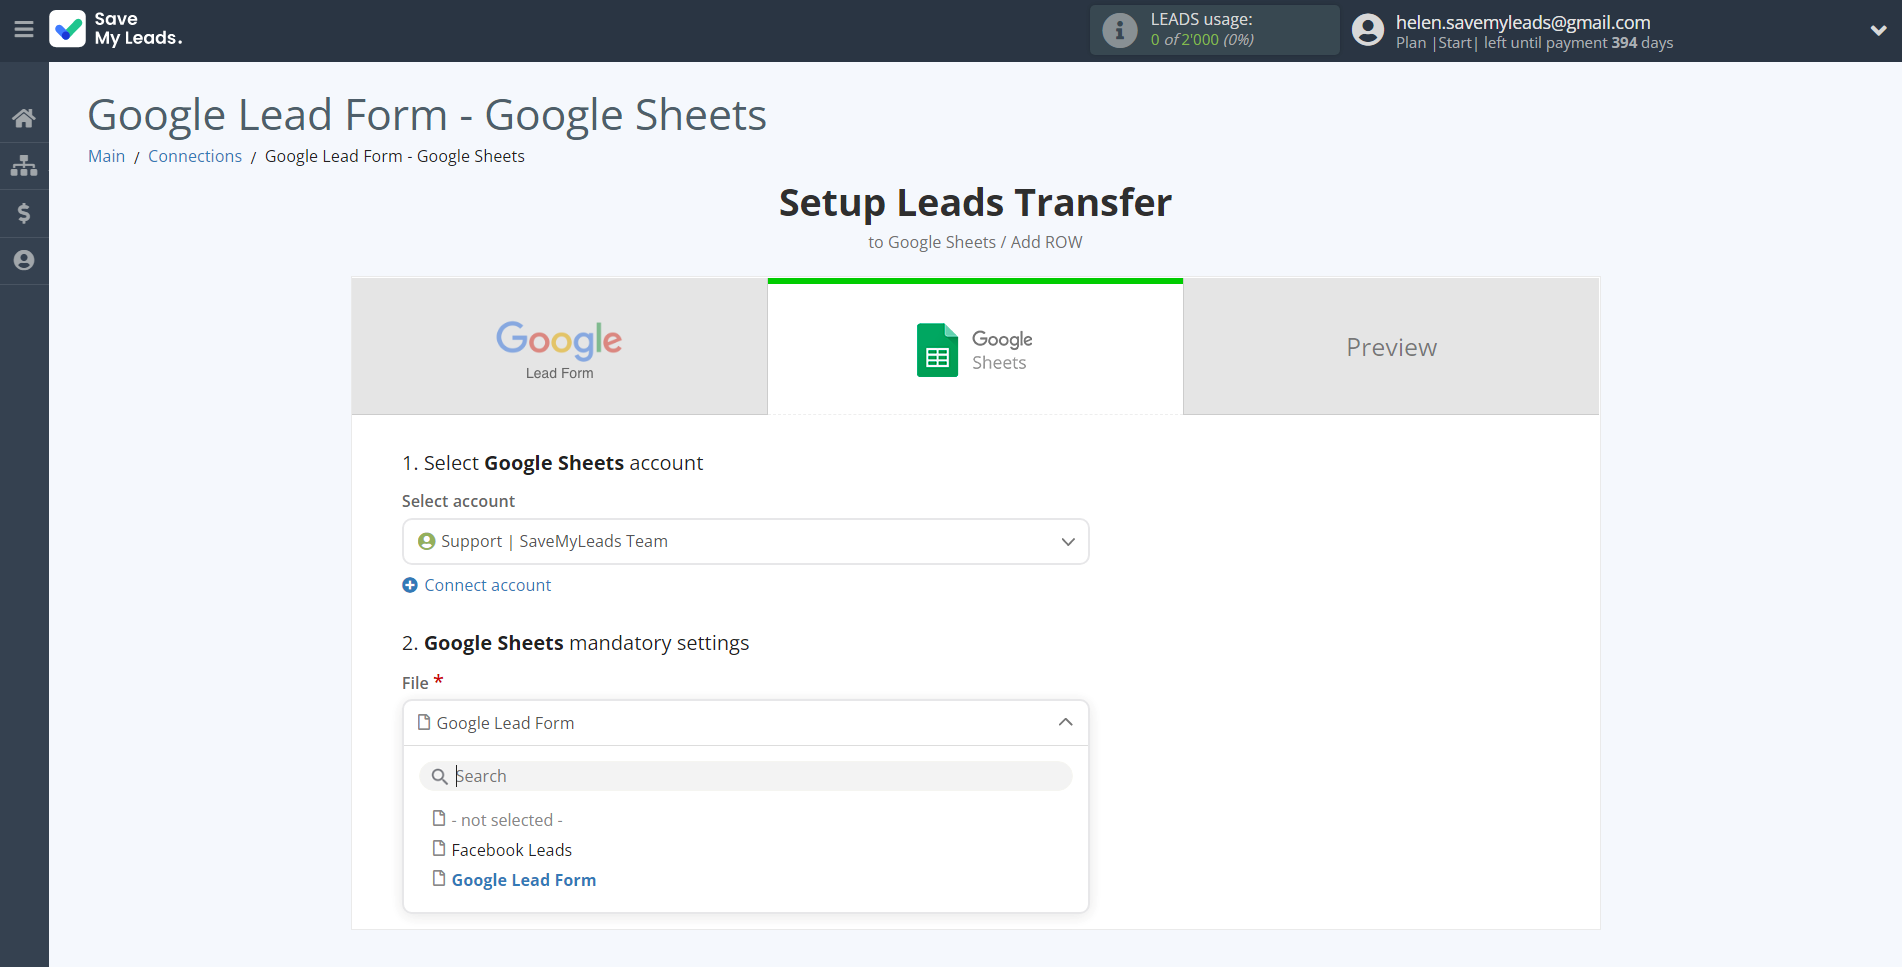The width and height of the screenshot is (1902, 967).
Task: Click the account email helen.savemyleads@gmail.com
Action: (1523, 22)
